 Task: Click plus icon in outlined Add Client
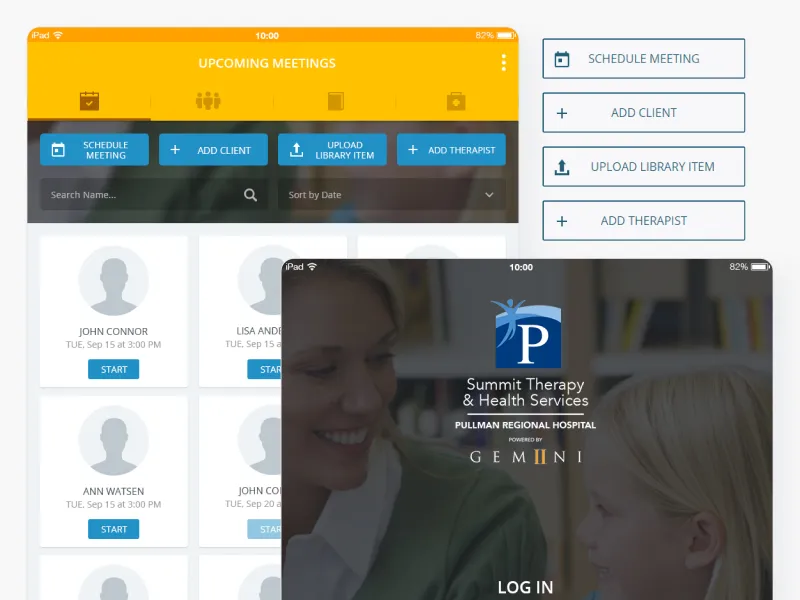(562, 113)
